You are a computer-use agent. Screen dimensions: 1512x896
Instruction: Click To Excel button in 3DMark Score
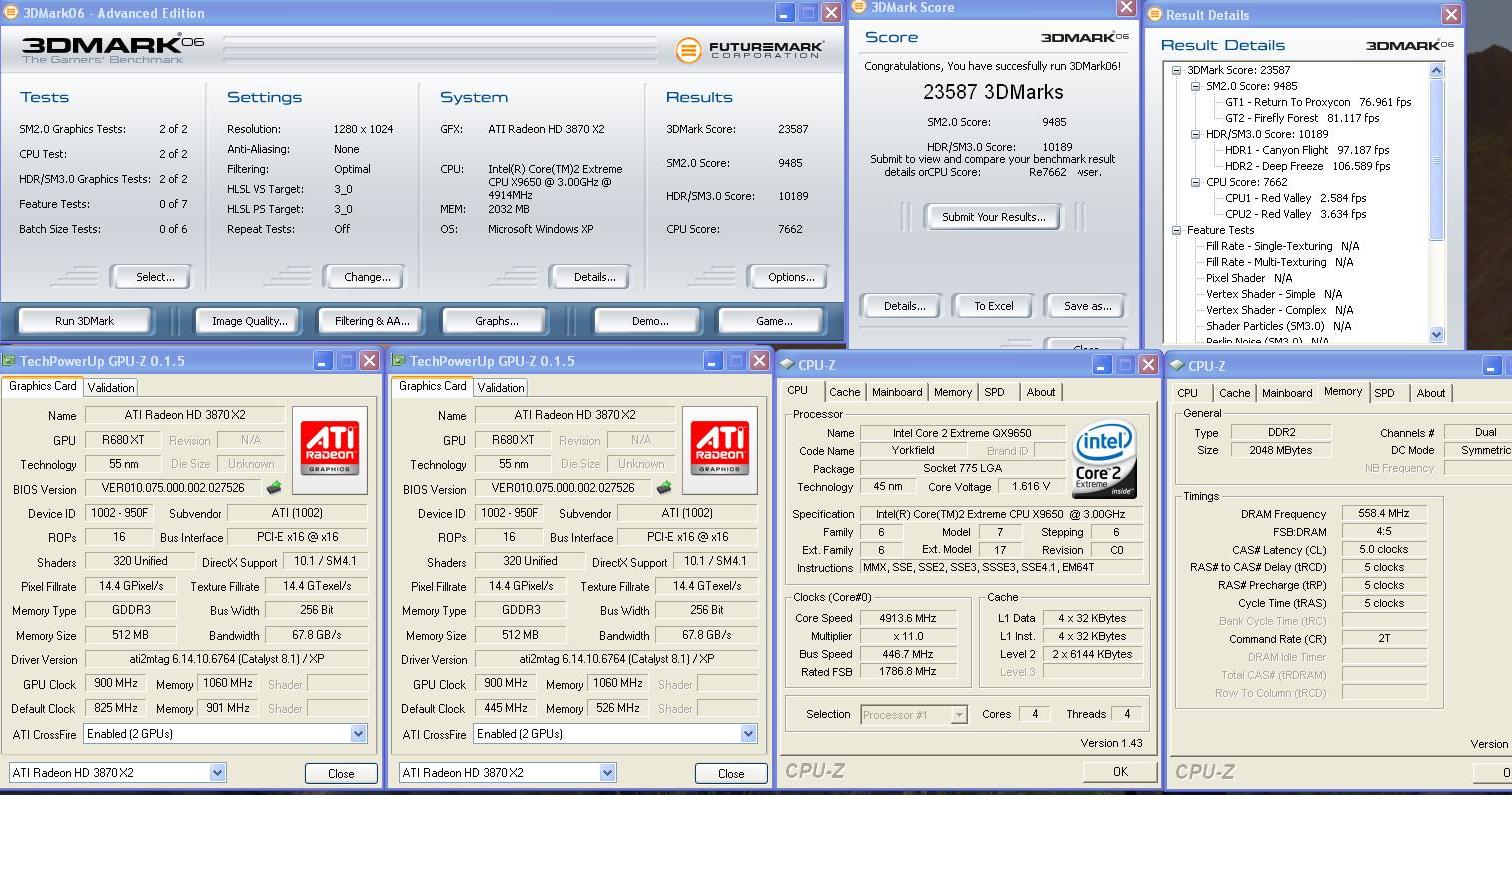pos(994,306)
